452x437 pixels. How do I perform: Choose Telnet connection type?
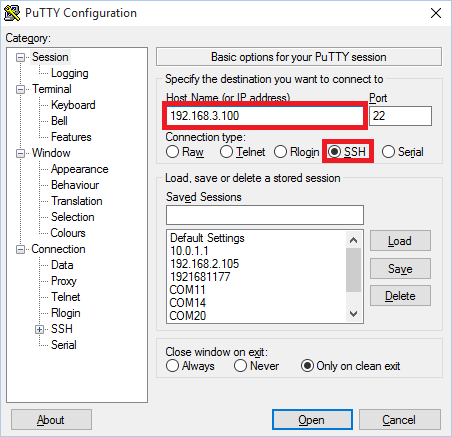(x=226, y=152)
